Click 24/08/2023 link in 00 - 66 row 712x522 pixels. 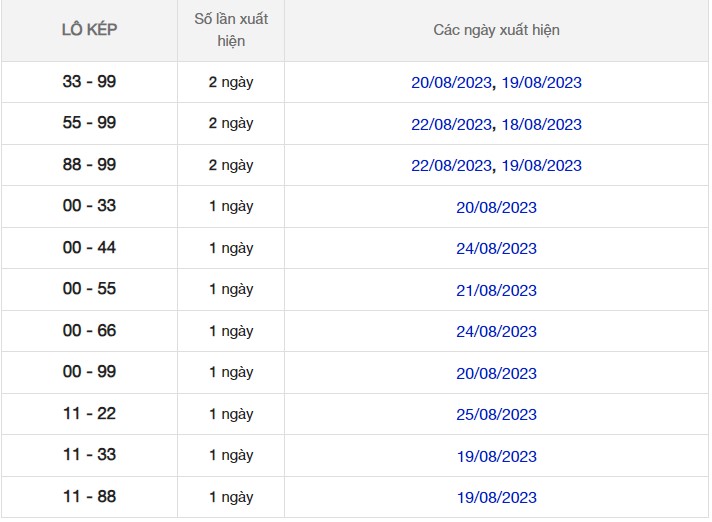point(496,332)
